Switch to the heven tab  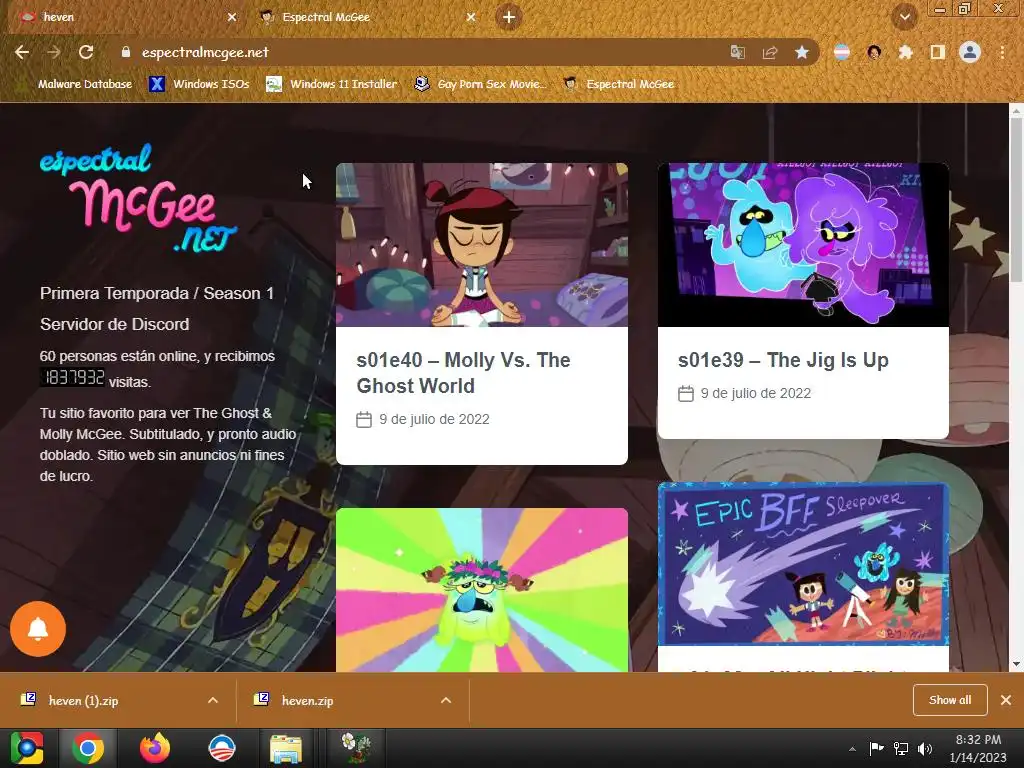point(127,17)
